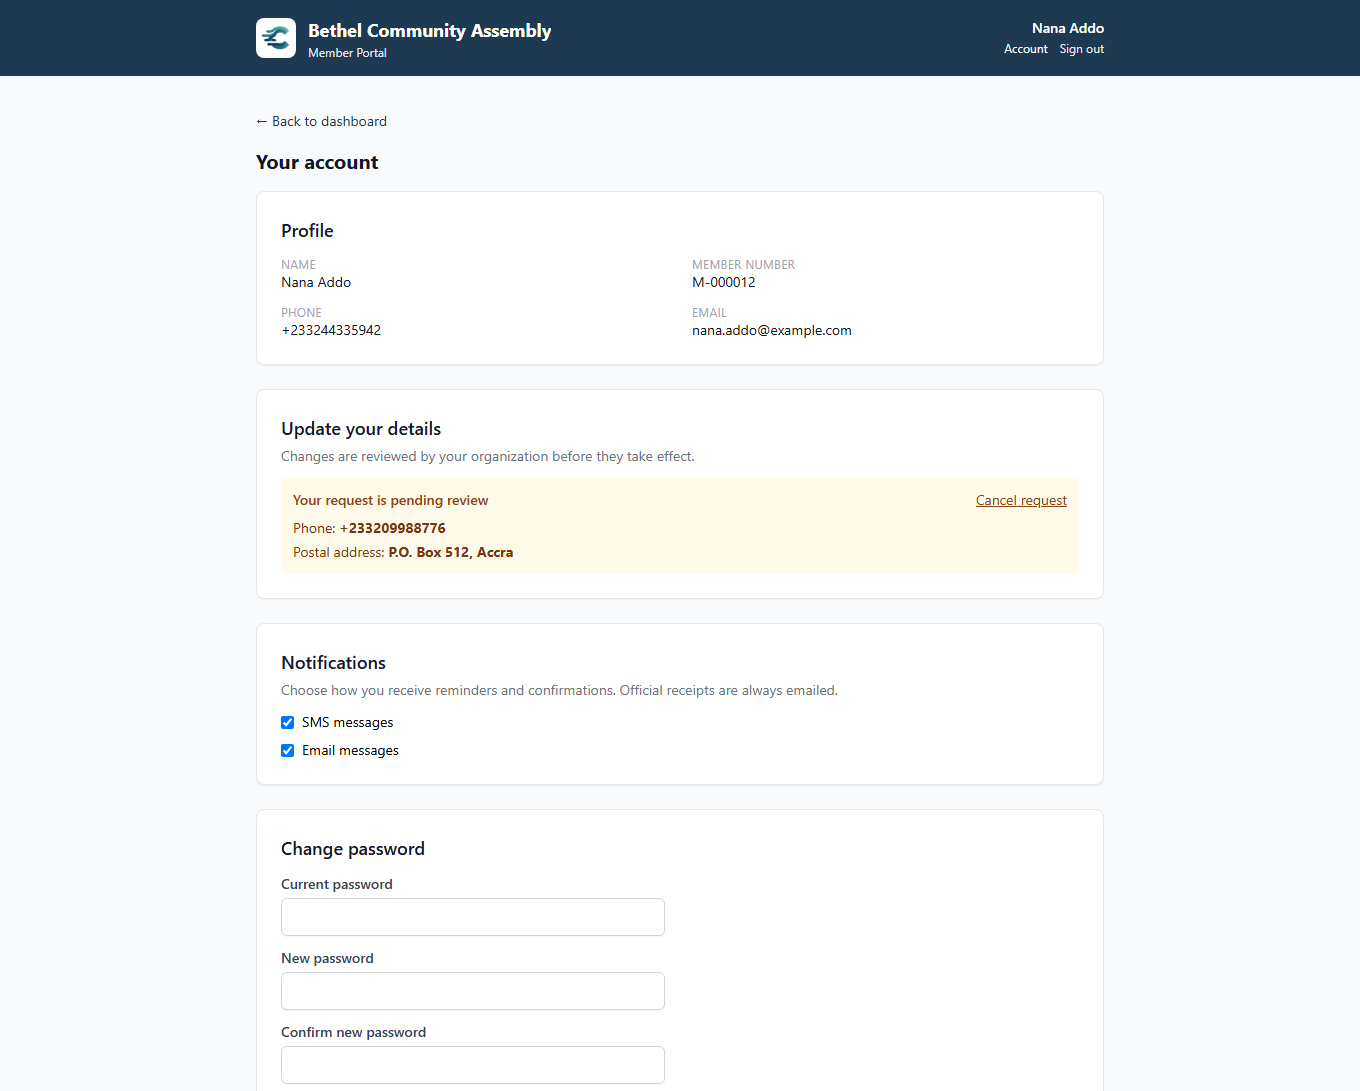Click the Bethel Community Assembly title
Viewport: 1360px width, 1091px height.
tap(429, 31)
